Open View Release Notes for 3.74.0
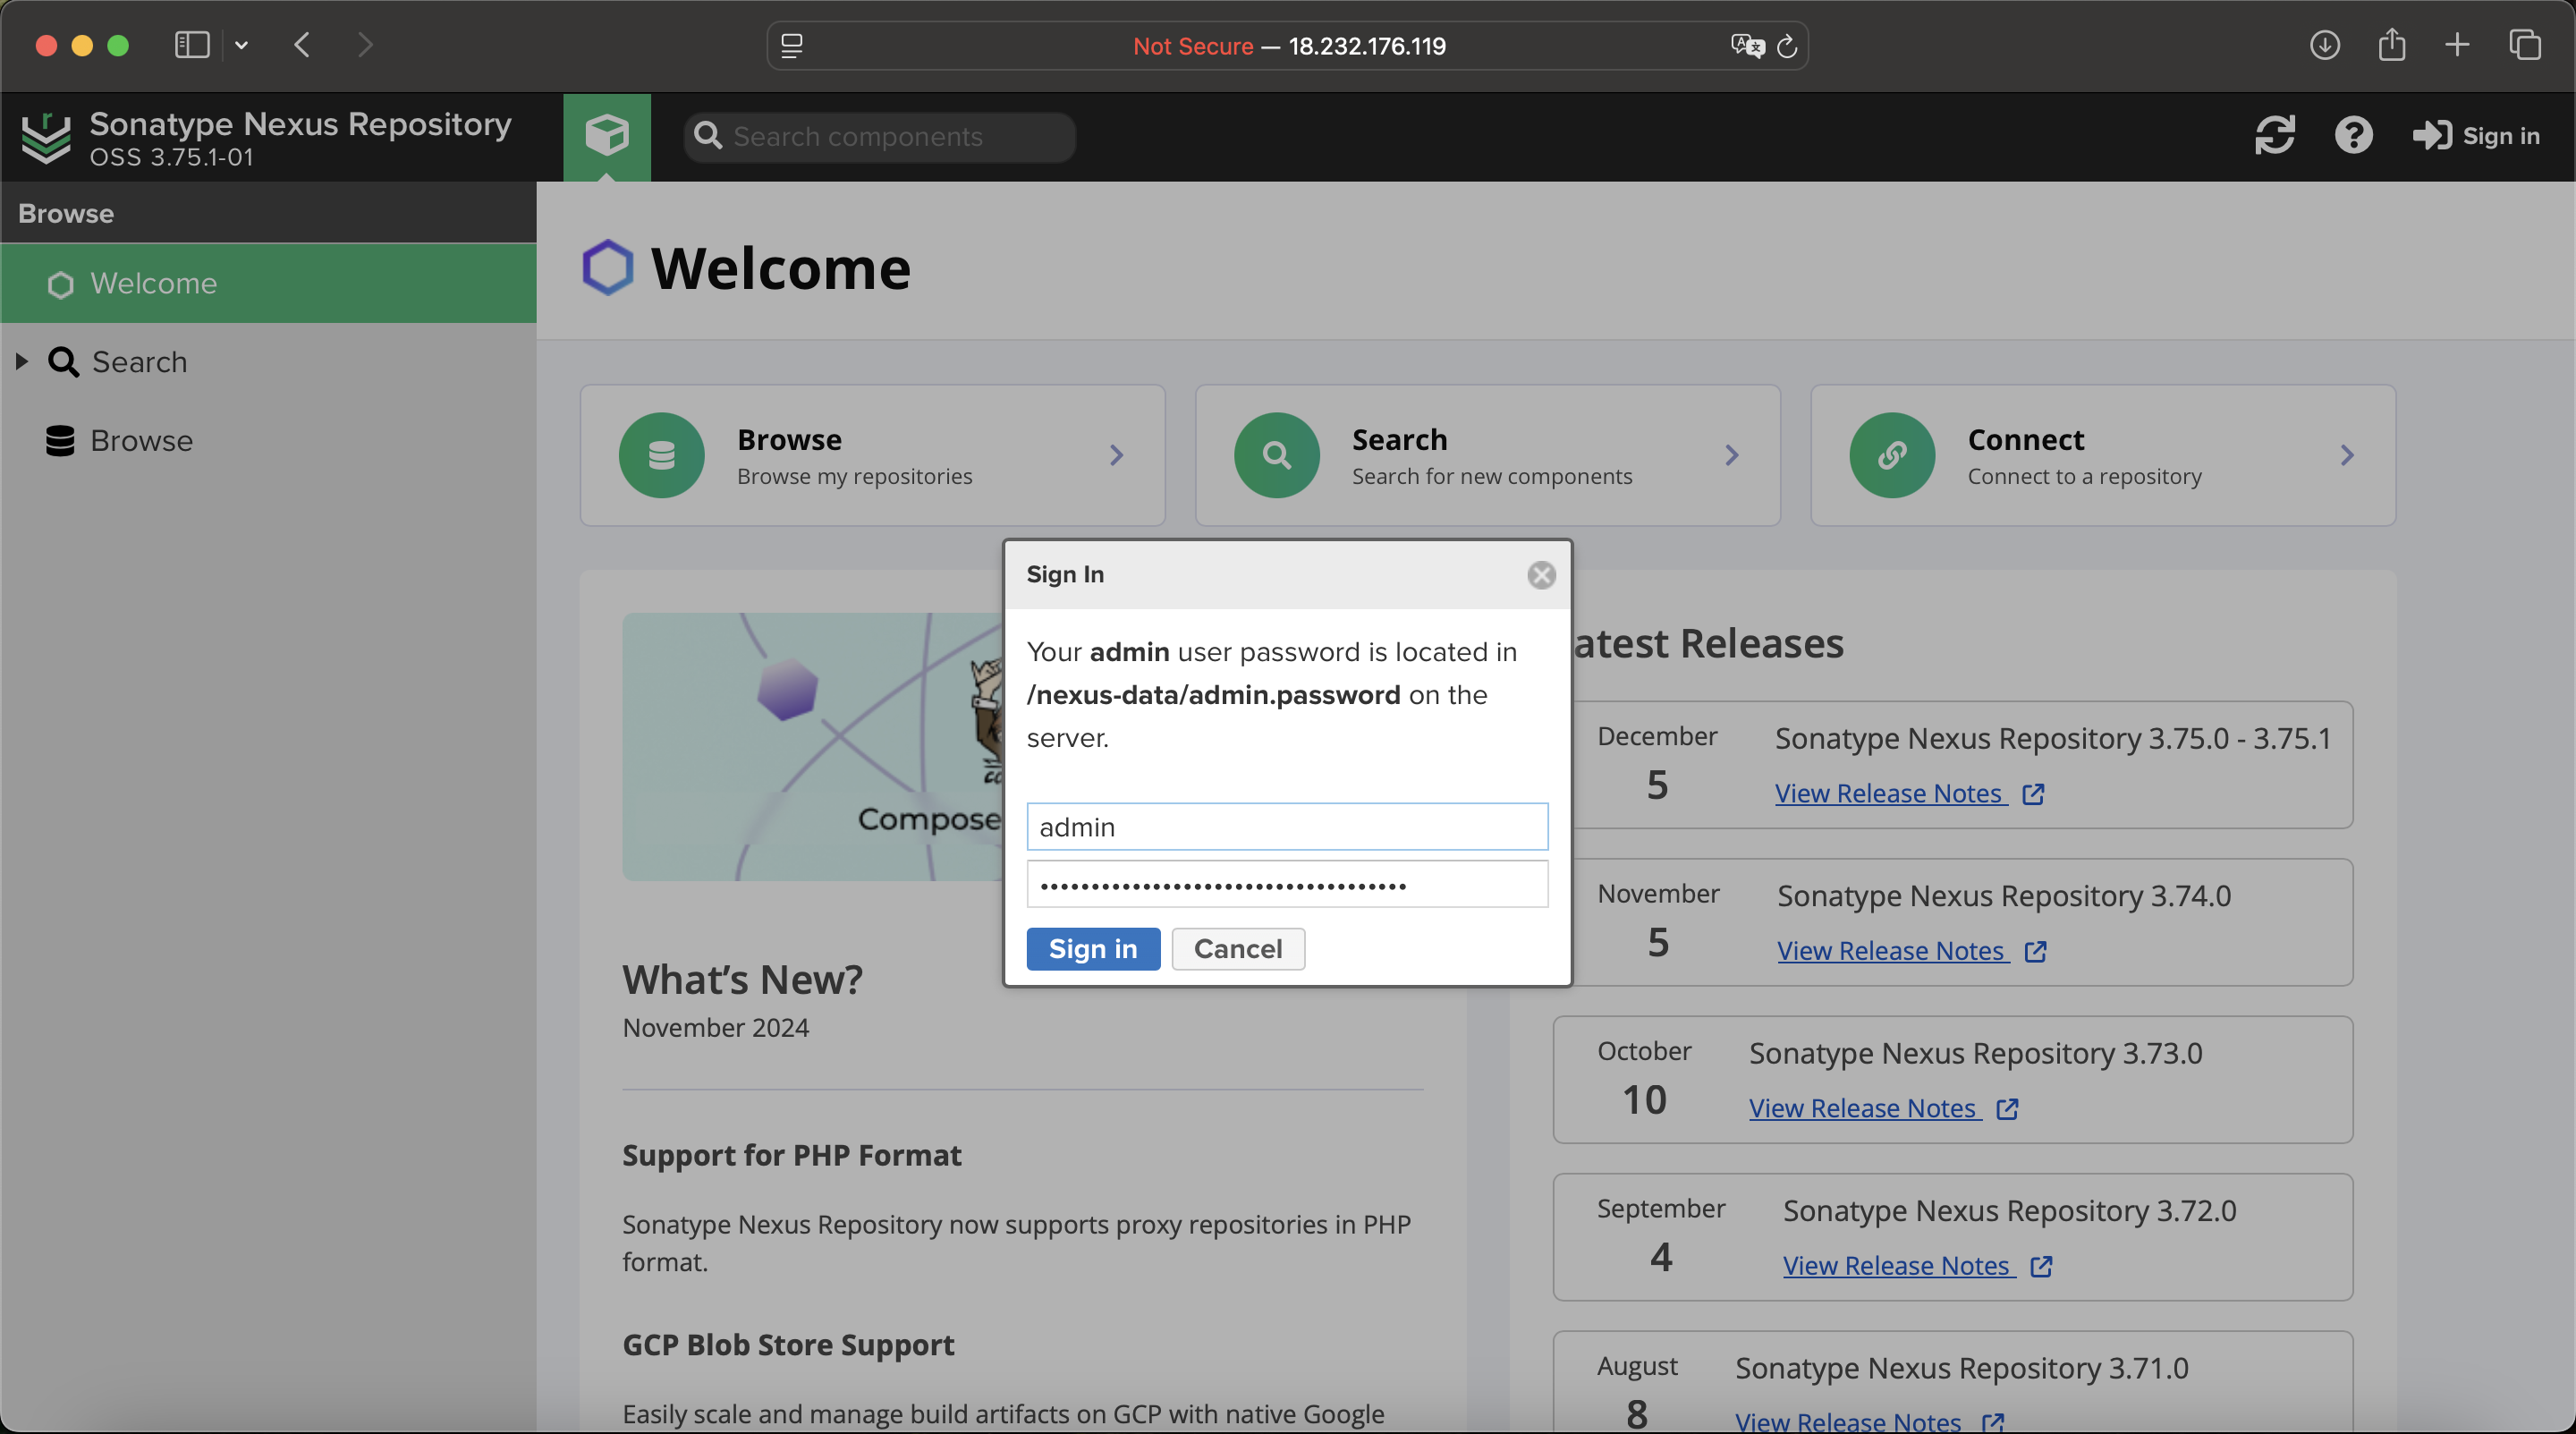2576x1434 pixels. coord(1892,950)
